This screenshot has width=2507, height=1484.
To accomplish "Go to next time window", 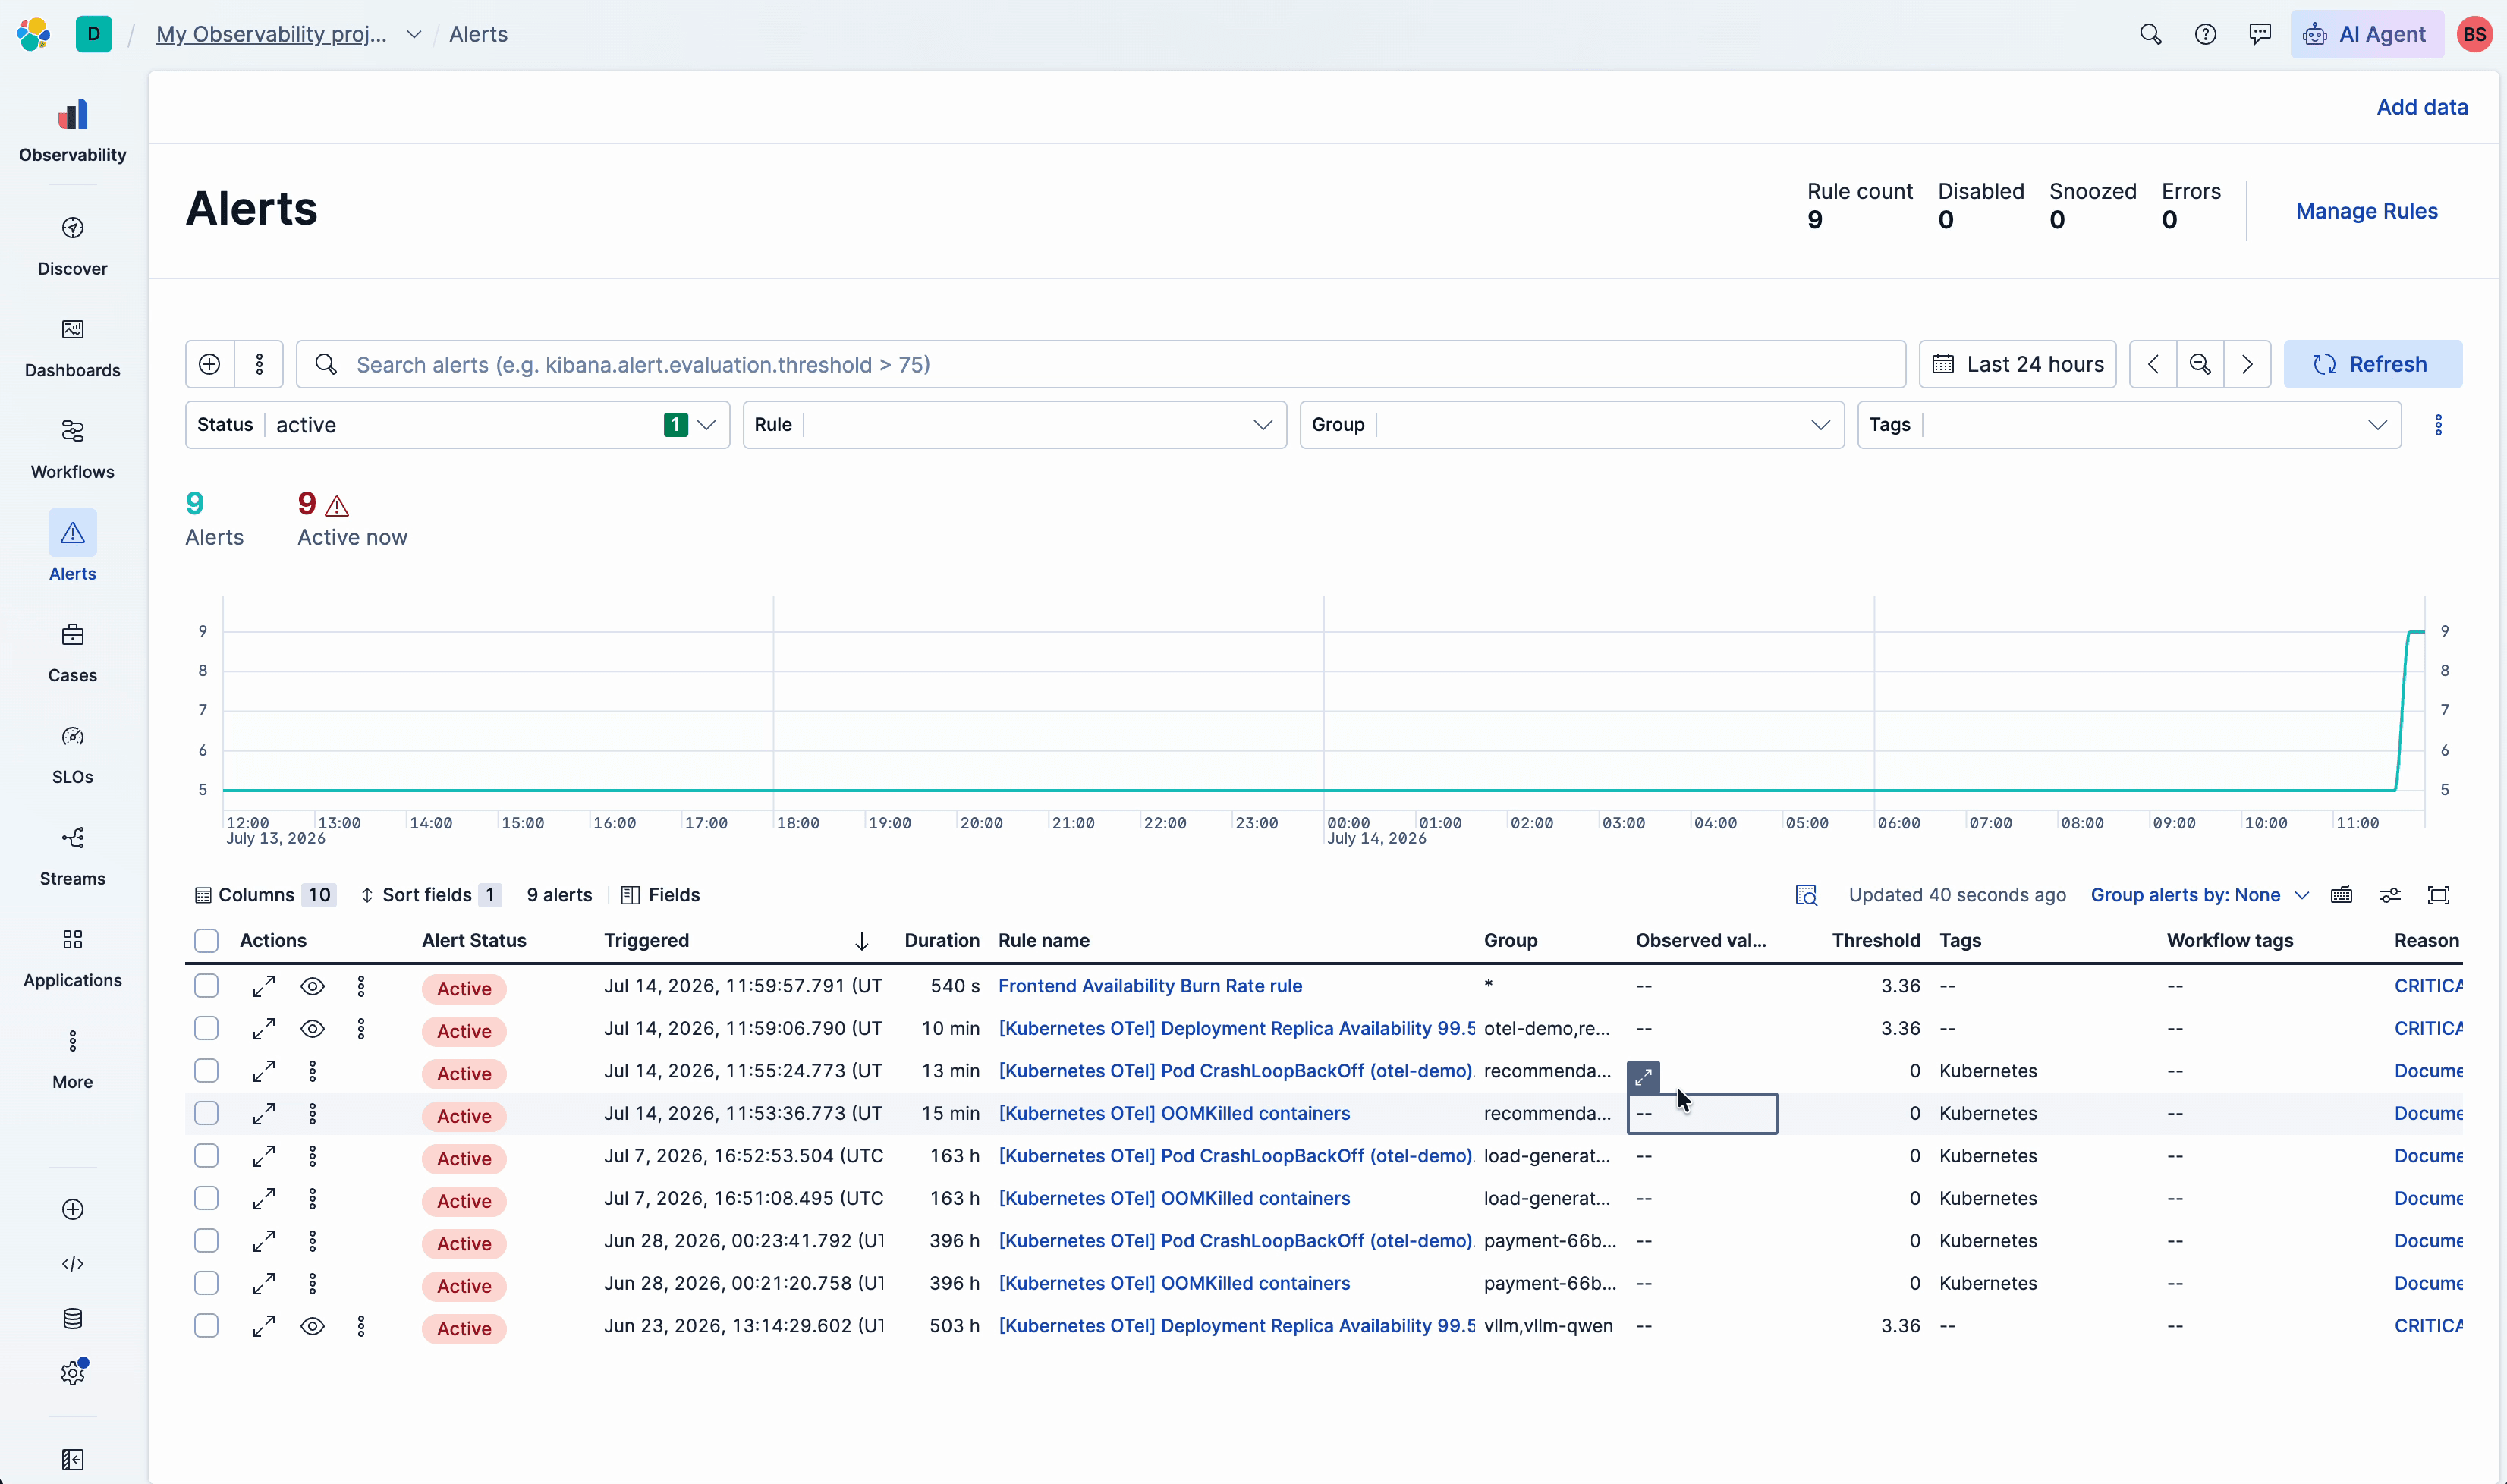I will 2247,364.
